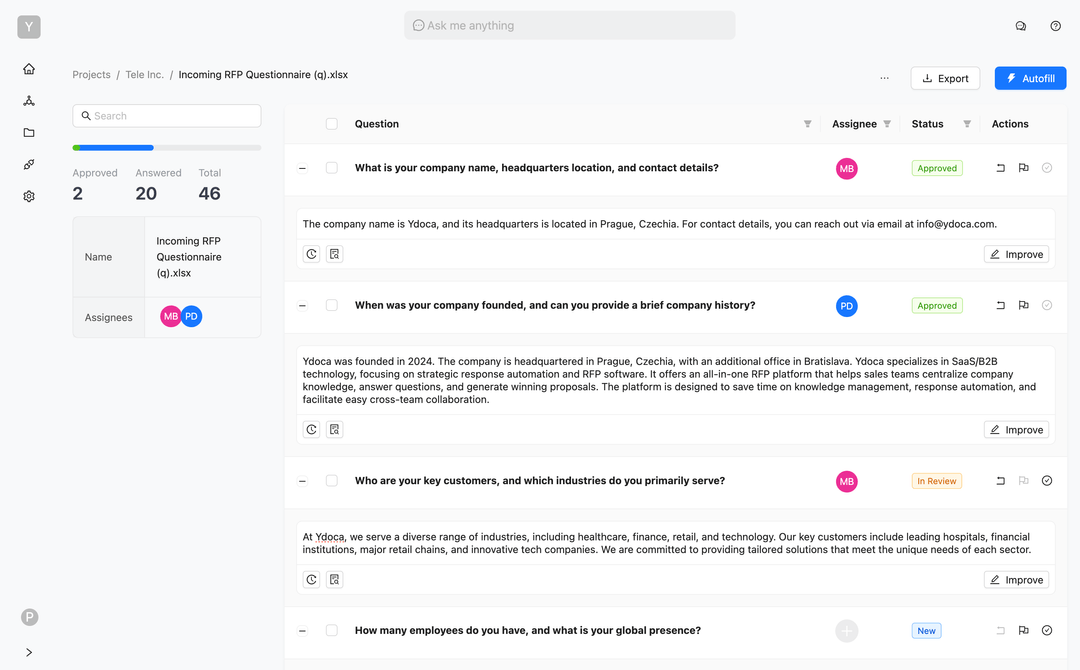This screenshot has width=1080, height=670.
Task: Revert the answer for key customers question
Action: (x=1000, y=481)
